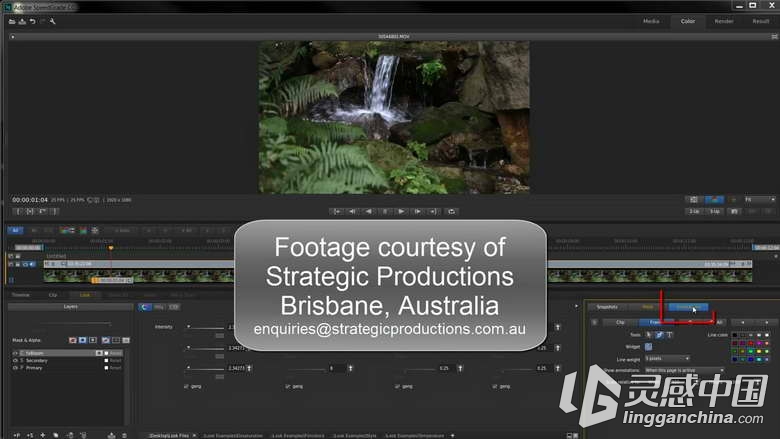Open the Line weight dropdown

tap(667, 358)
